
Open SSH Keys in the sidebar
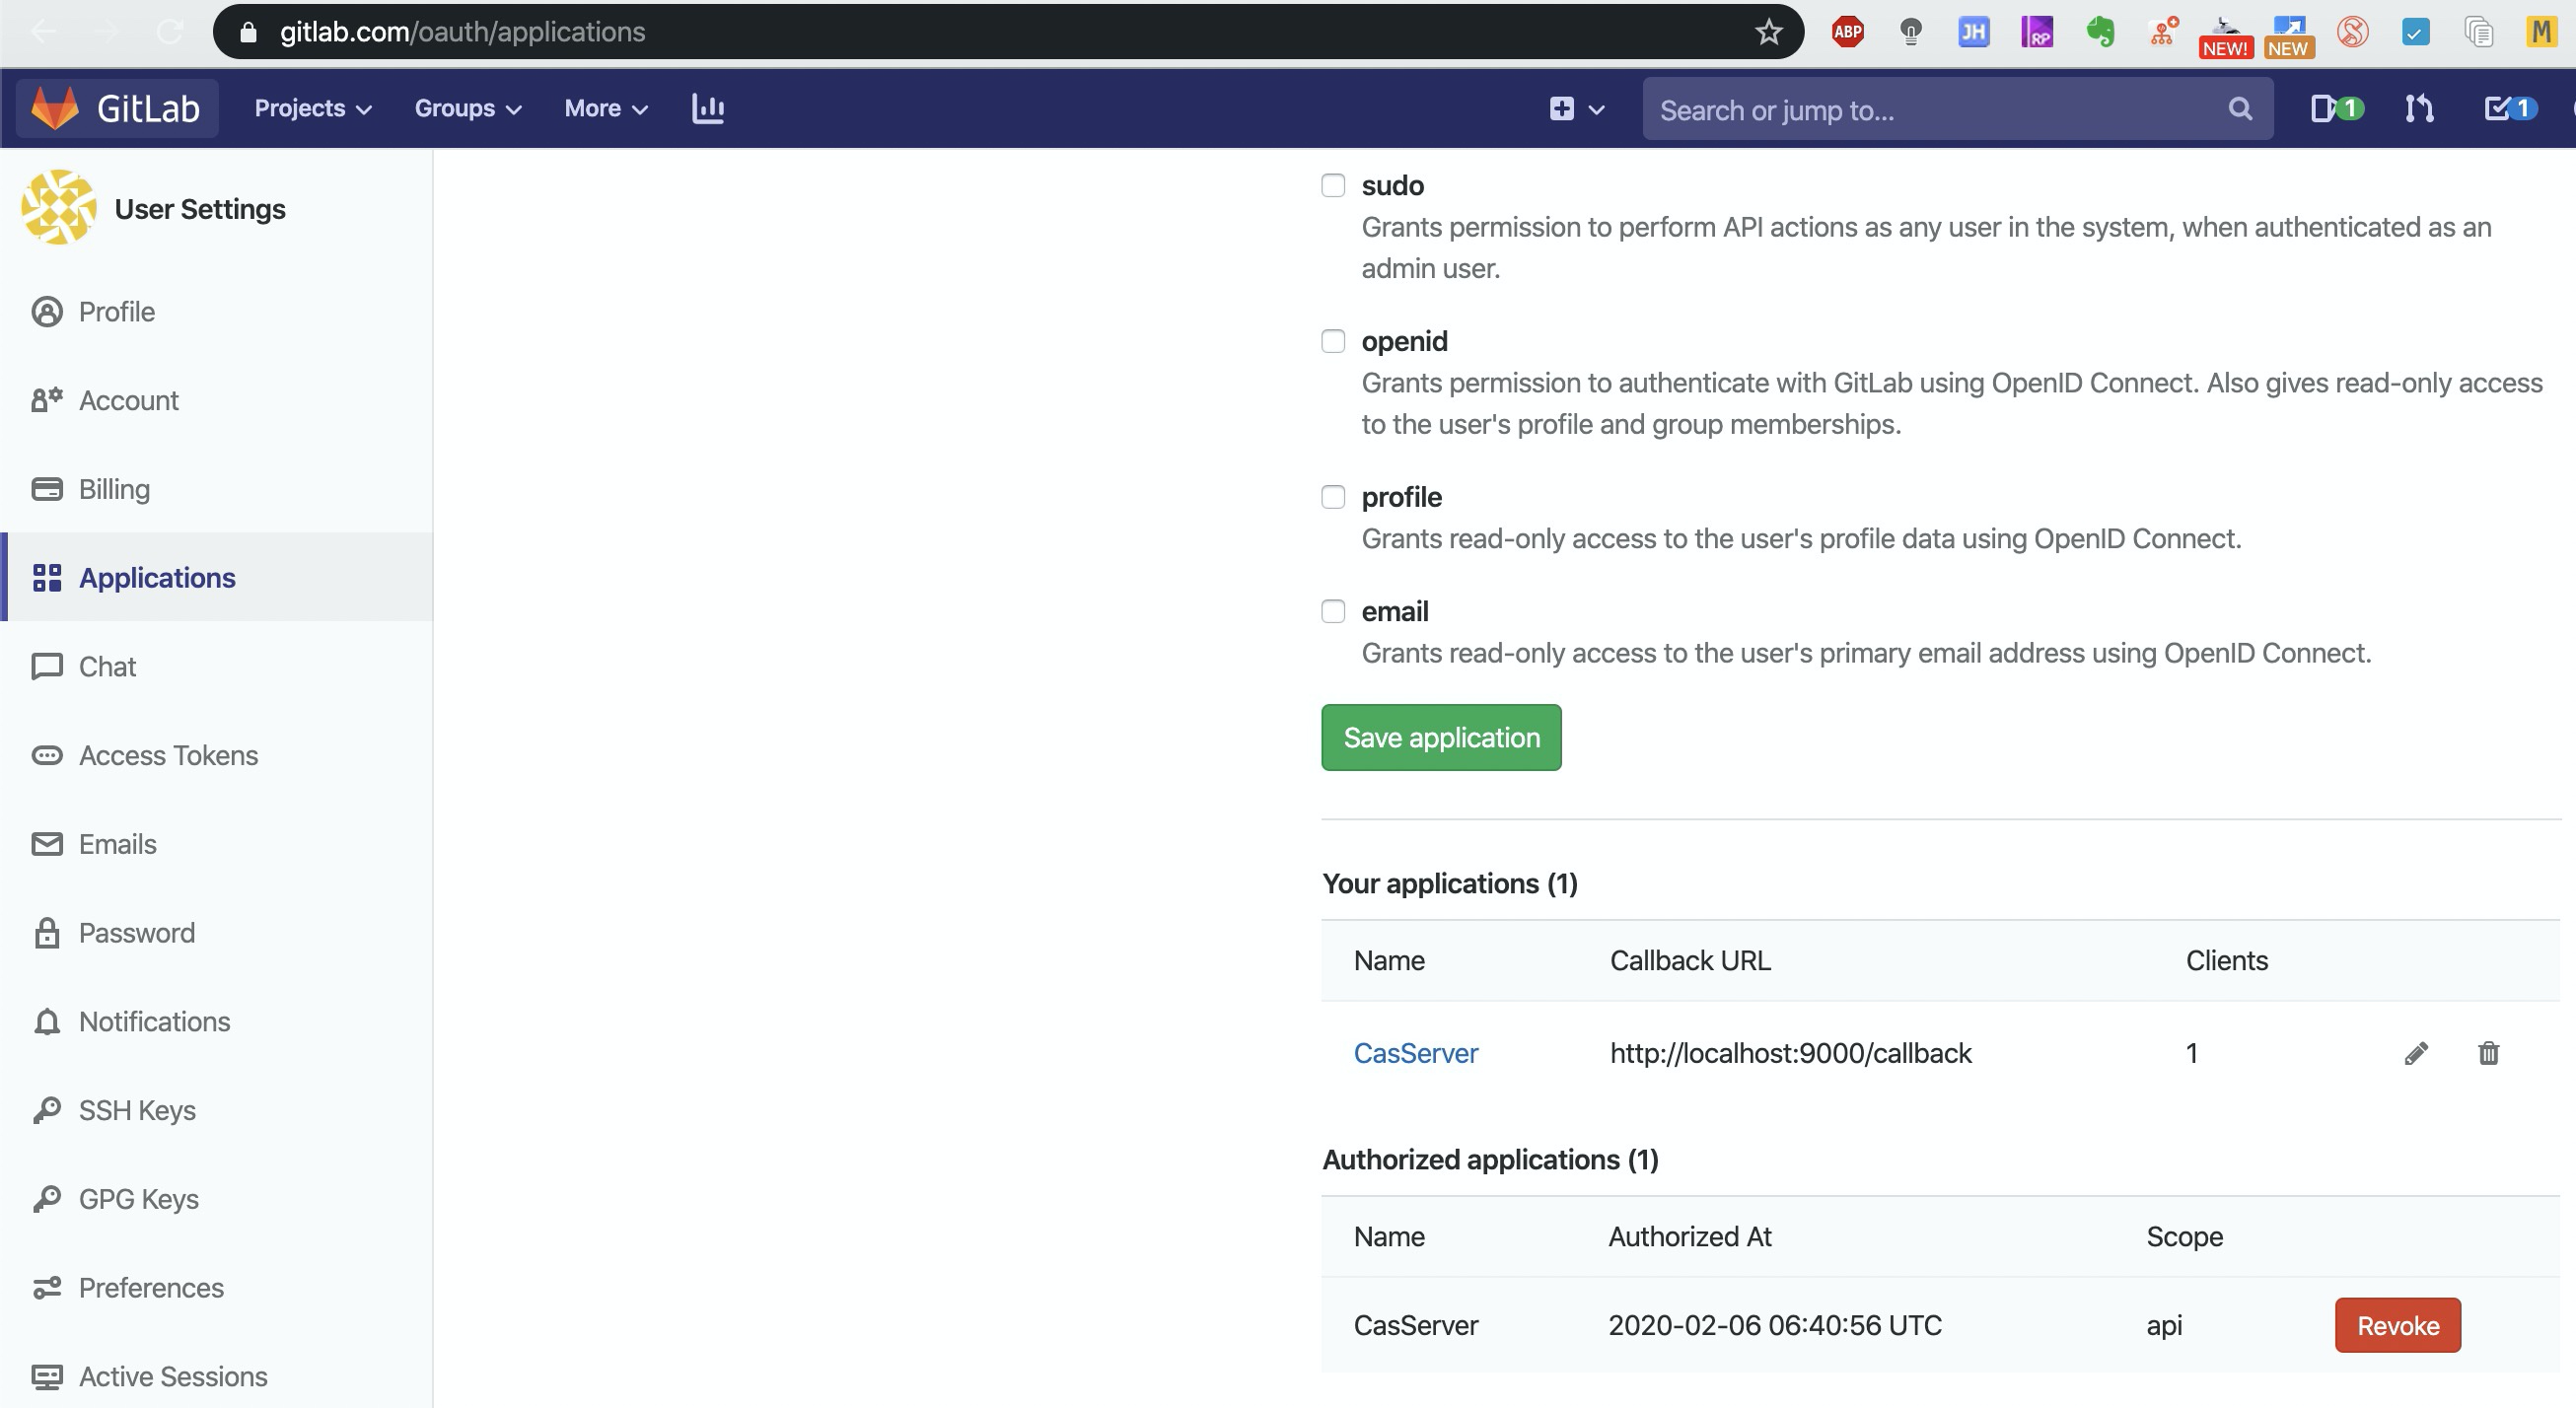click(137, 1110)
